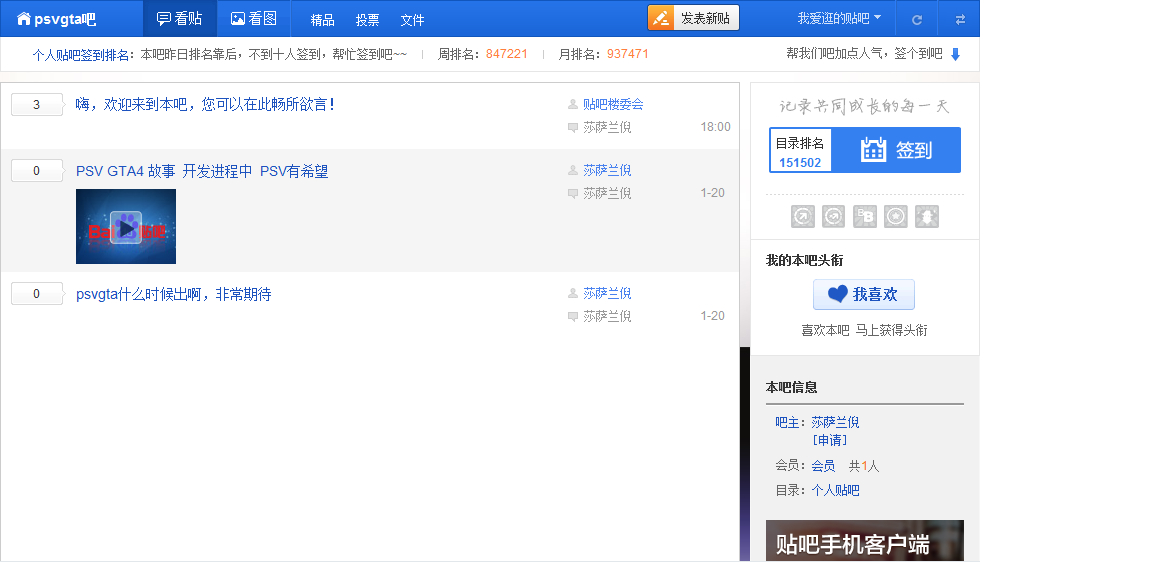Image resolution: width=1170 pixels, height=562 pixels.
Task: Click the star medal badge icon
Action: pos(895,216)
